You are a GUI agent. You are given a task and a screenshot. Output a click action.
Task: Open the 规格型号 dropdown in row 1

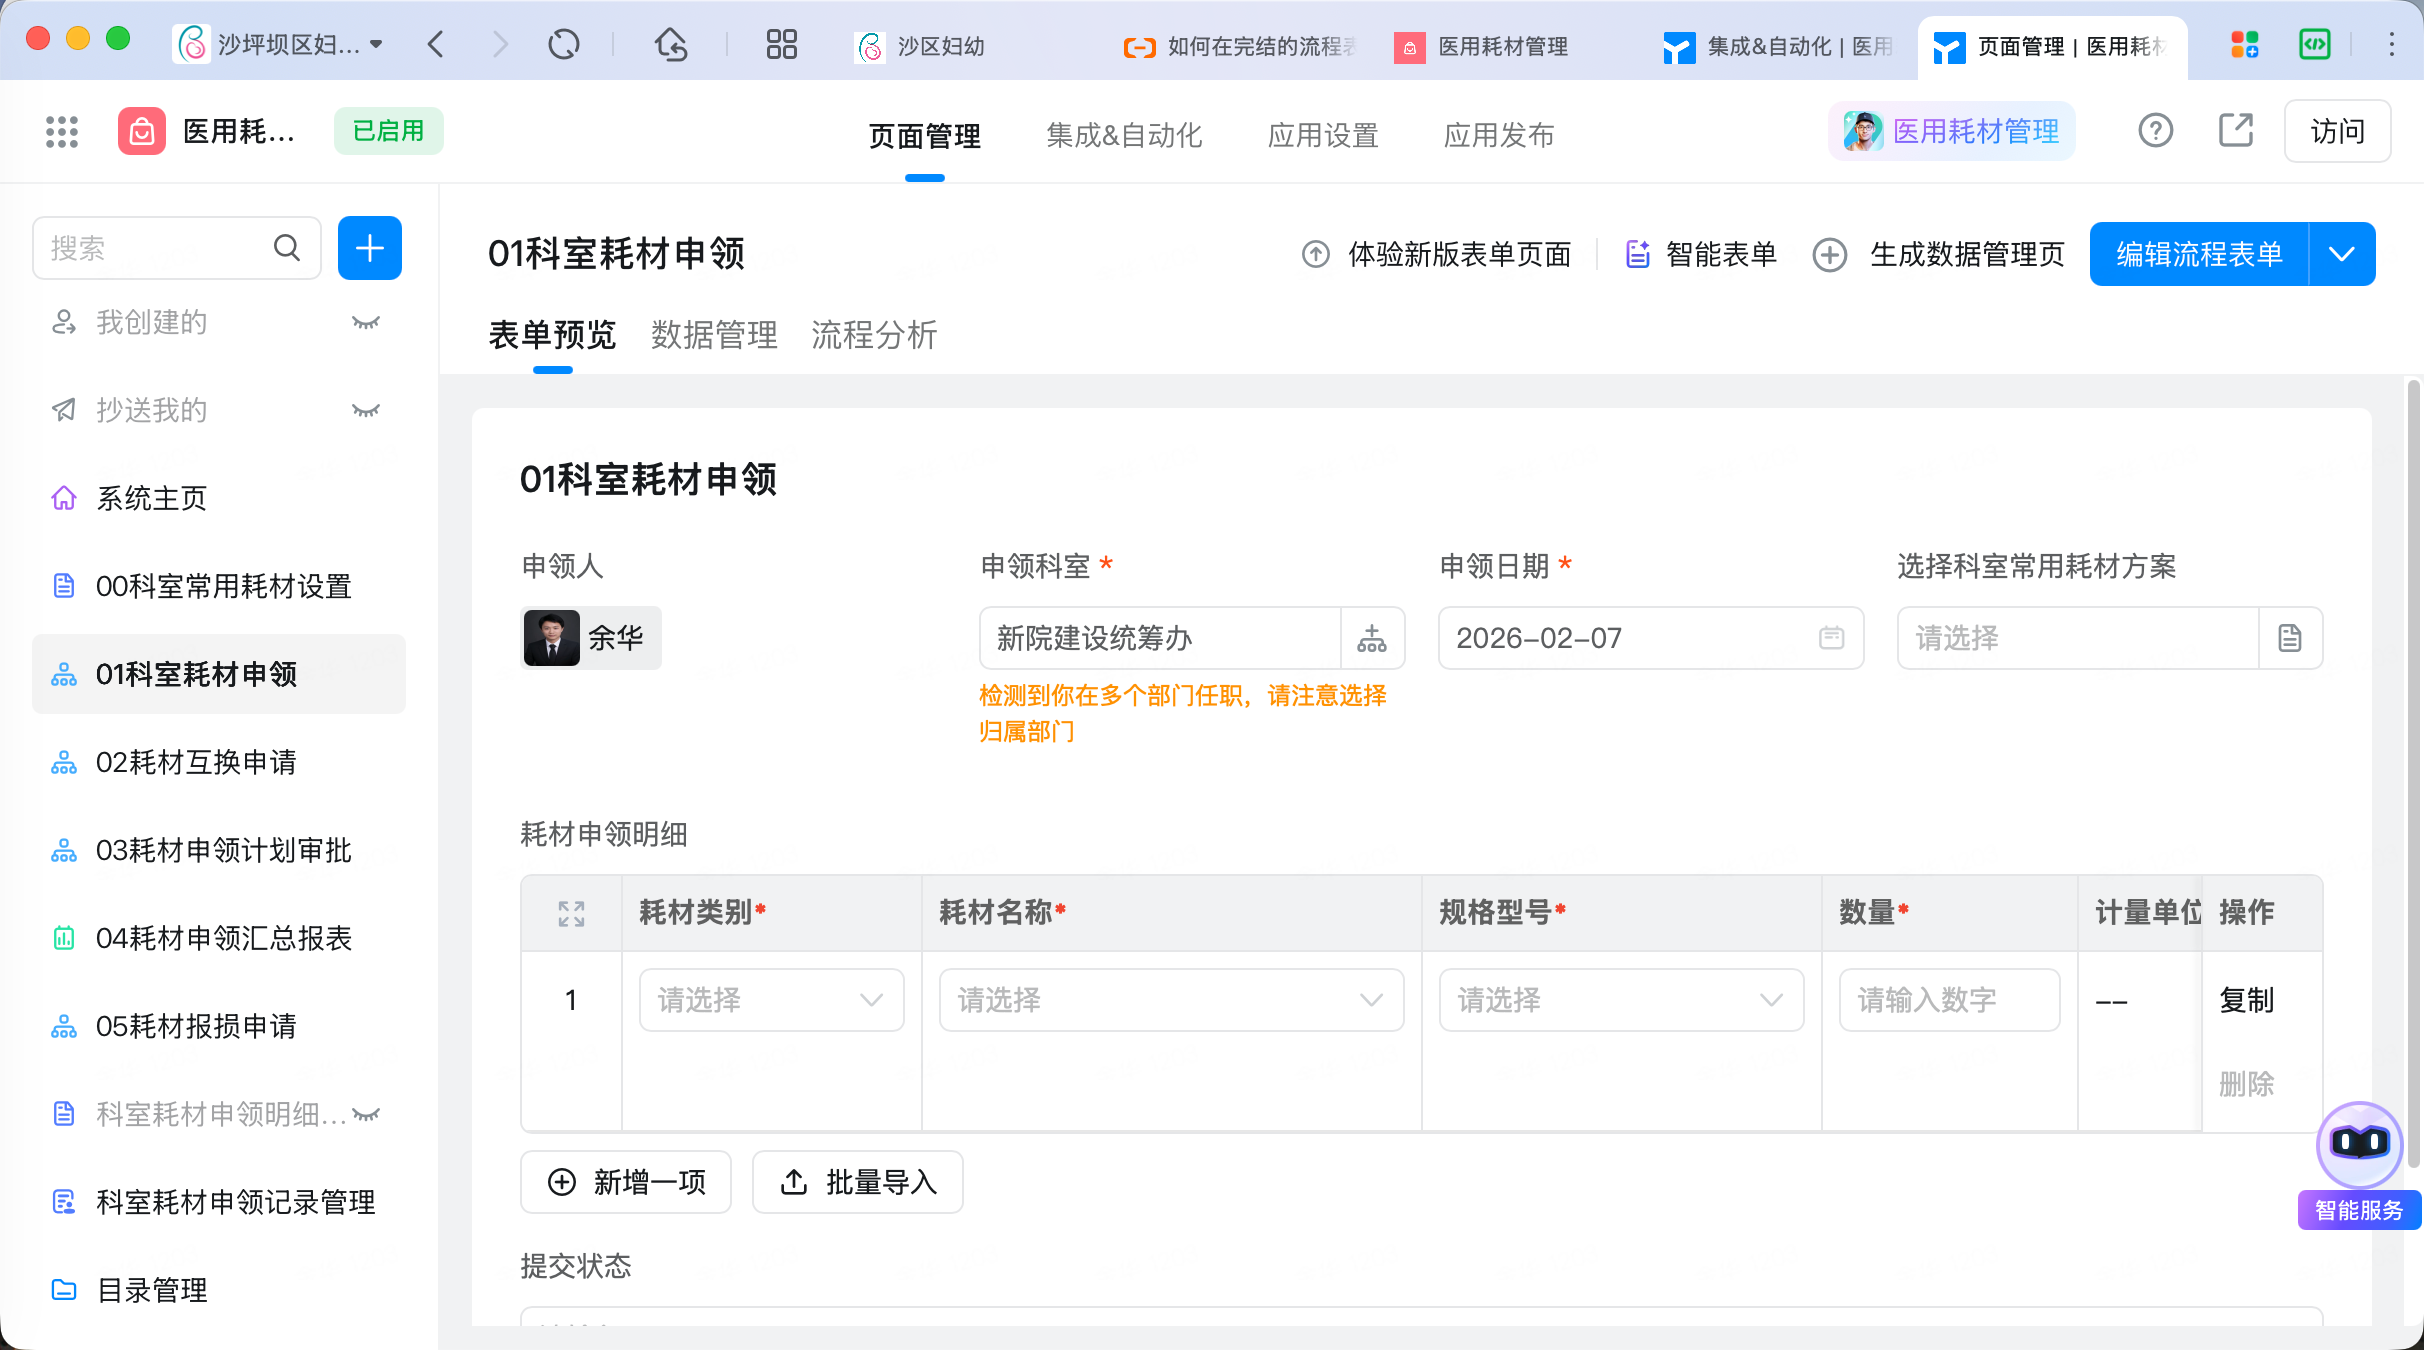click(1620, 1000)
